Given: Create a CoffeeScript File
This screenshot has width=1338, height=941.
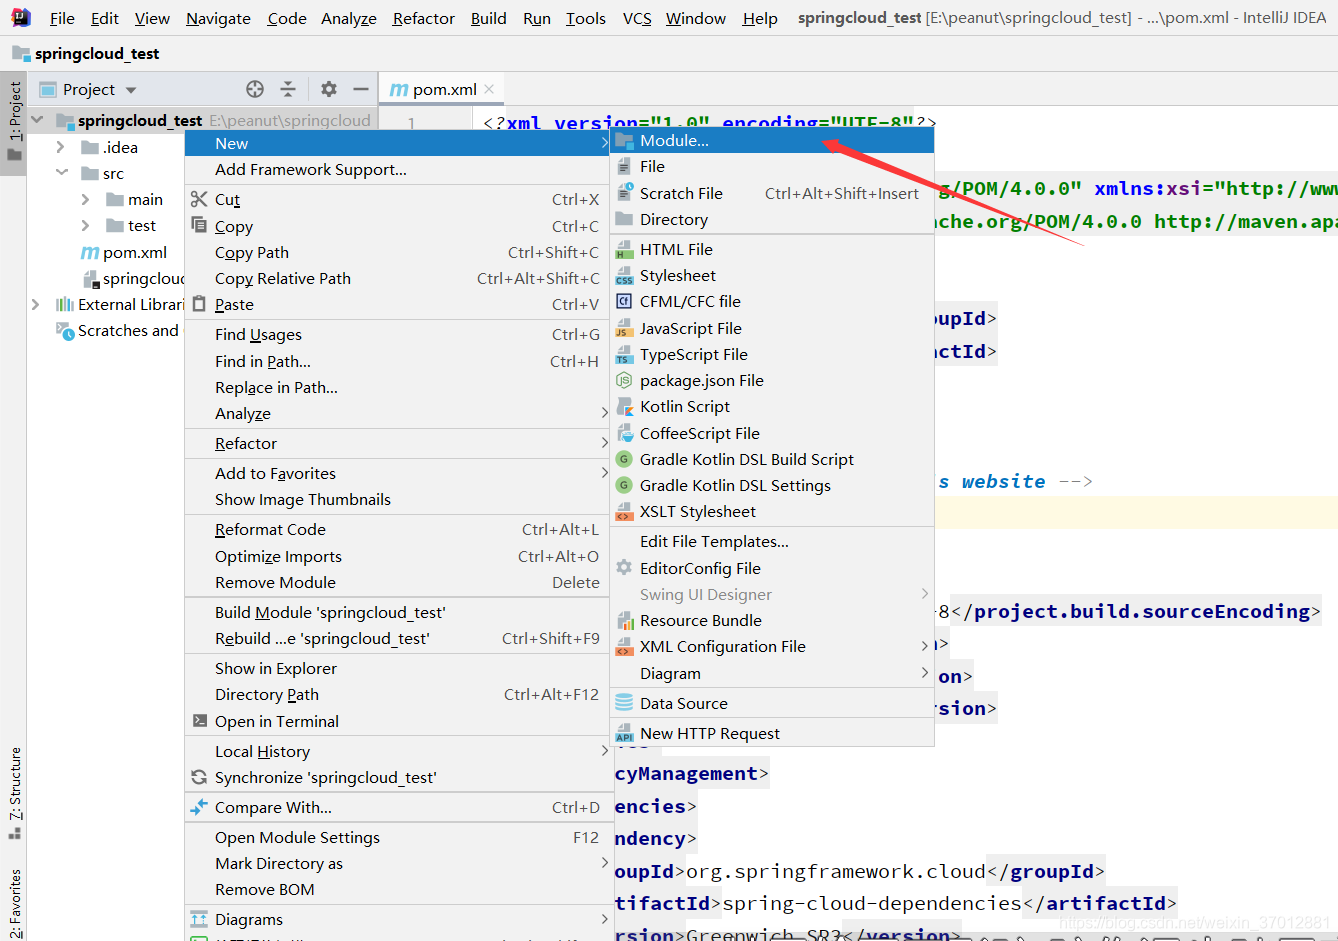Looking at the screenshot, I should 772,433.
